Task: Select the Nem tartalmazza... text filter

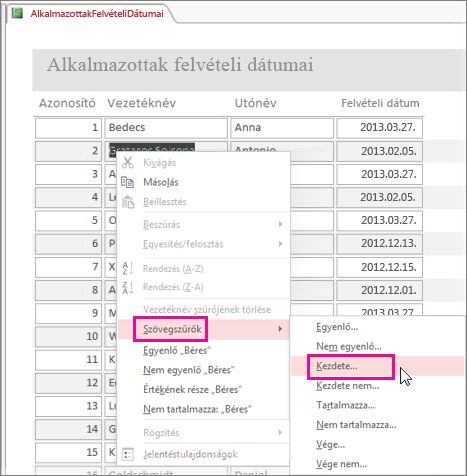Action: (377, 425)
